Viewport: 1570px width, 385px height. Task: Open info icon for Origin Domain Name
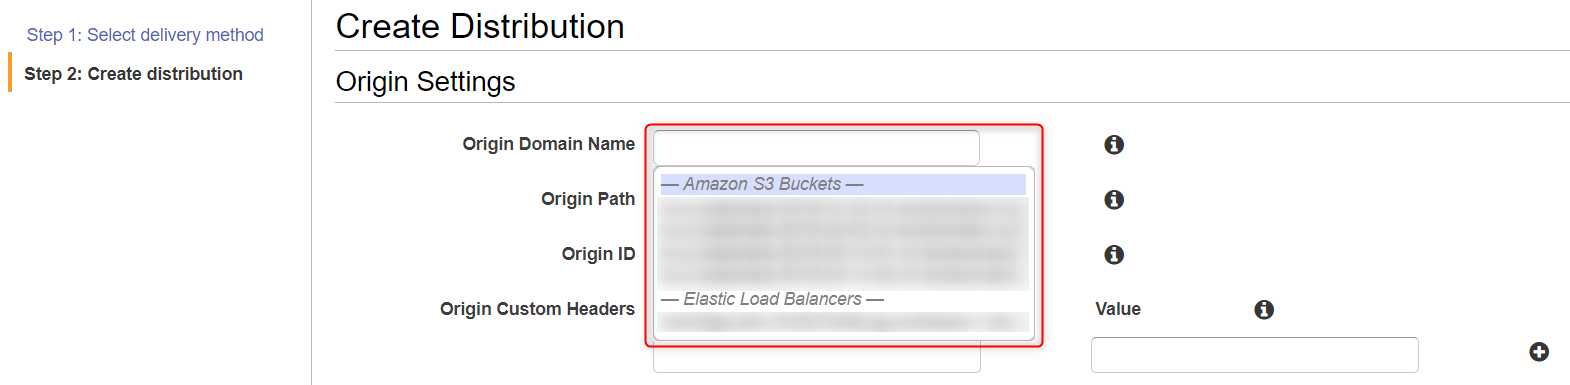click(1114, 145)
